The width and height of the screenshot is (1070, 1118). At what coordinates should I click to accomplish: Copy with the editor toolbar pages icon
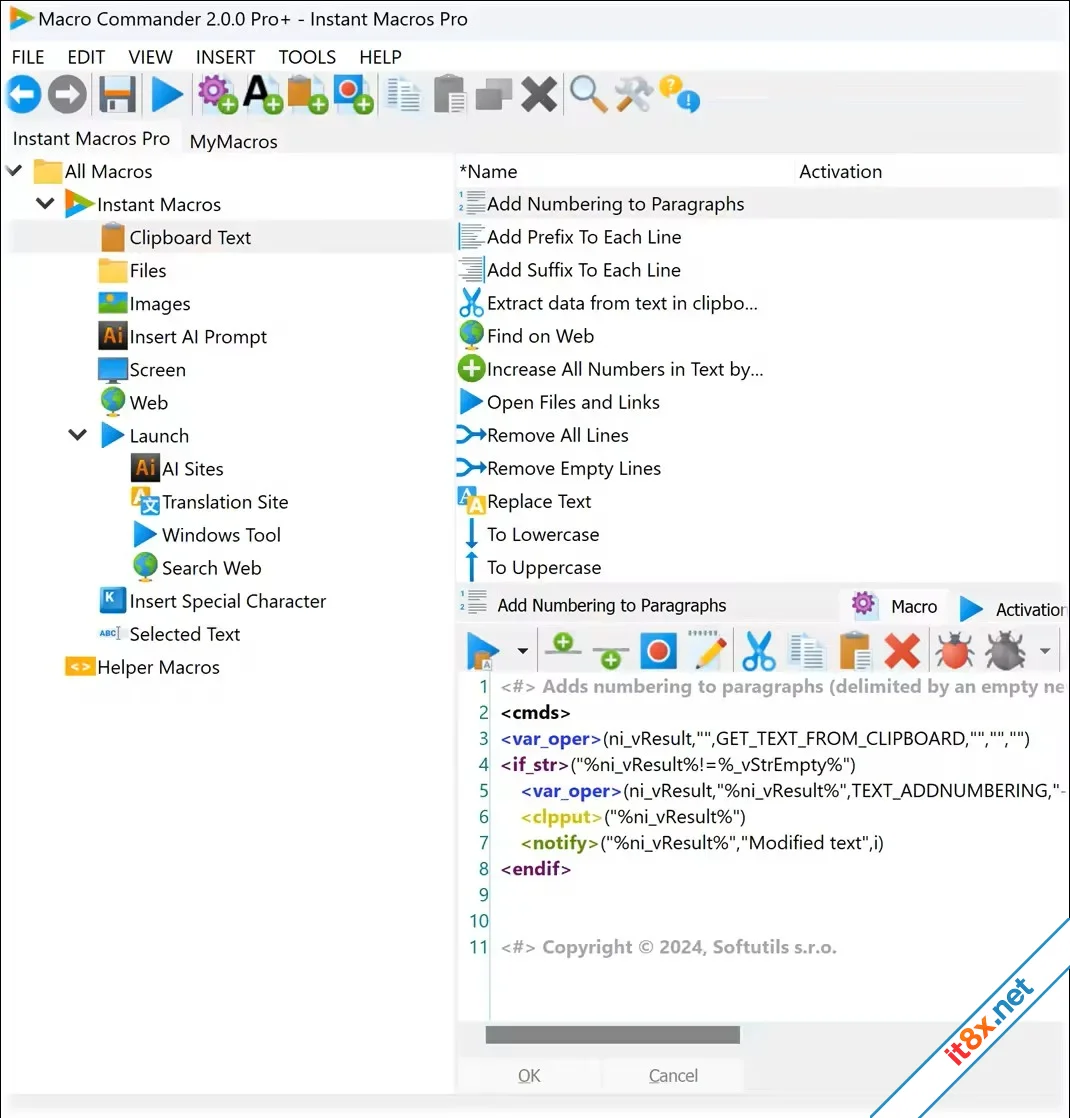tap(806, 651)
